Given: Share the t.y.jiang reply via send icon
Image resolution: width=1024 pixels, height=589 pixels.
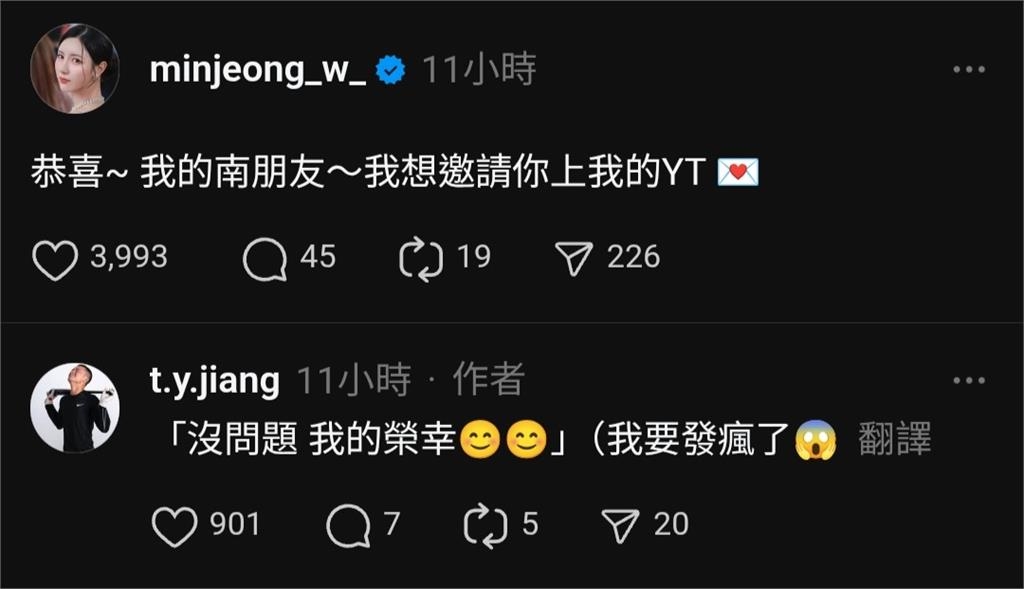Looking at the screenshot, I should point(620,526).
